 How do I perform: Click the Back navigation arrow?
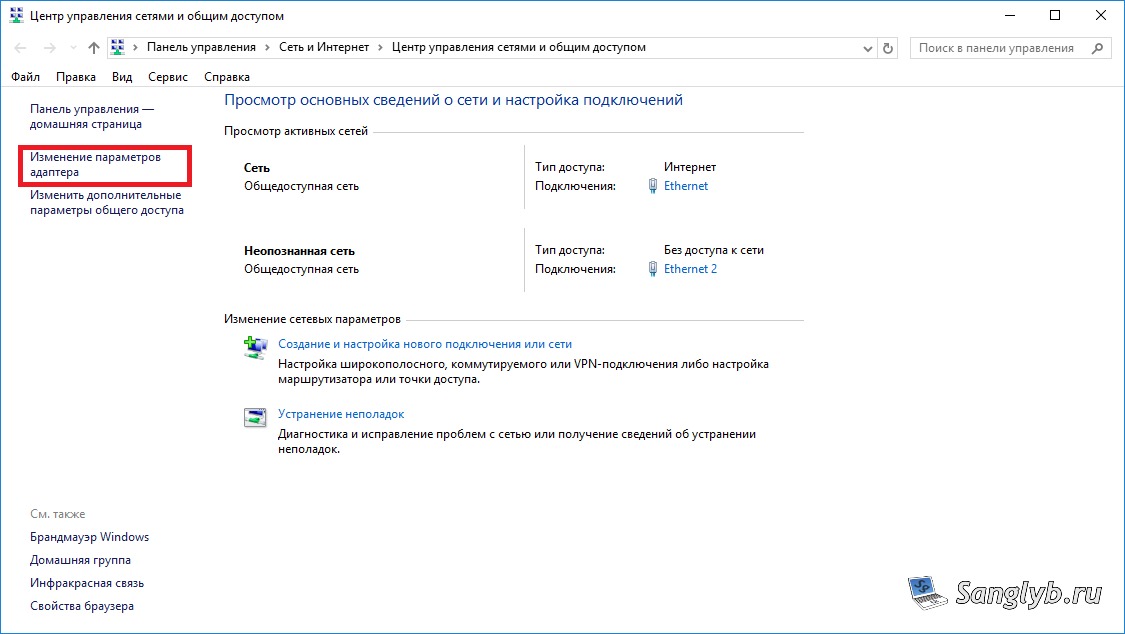tap(20, 48)
